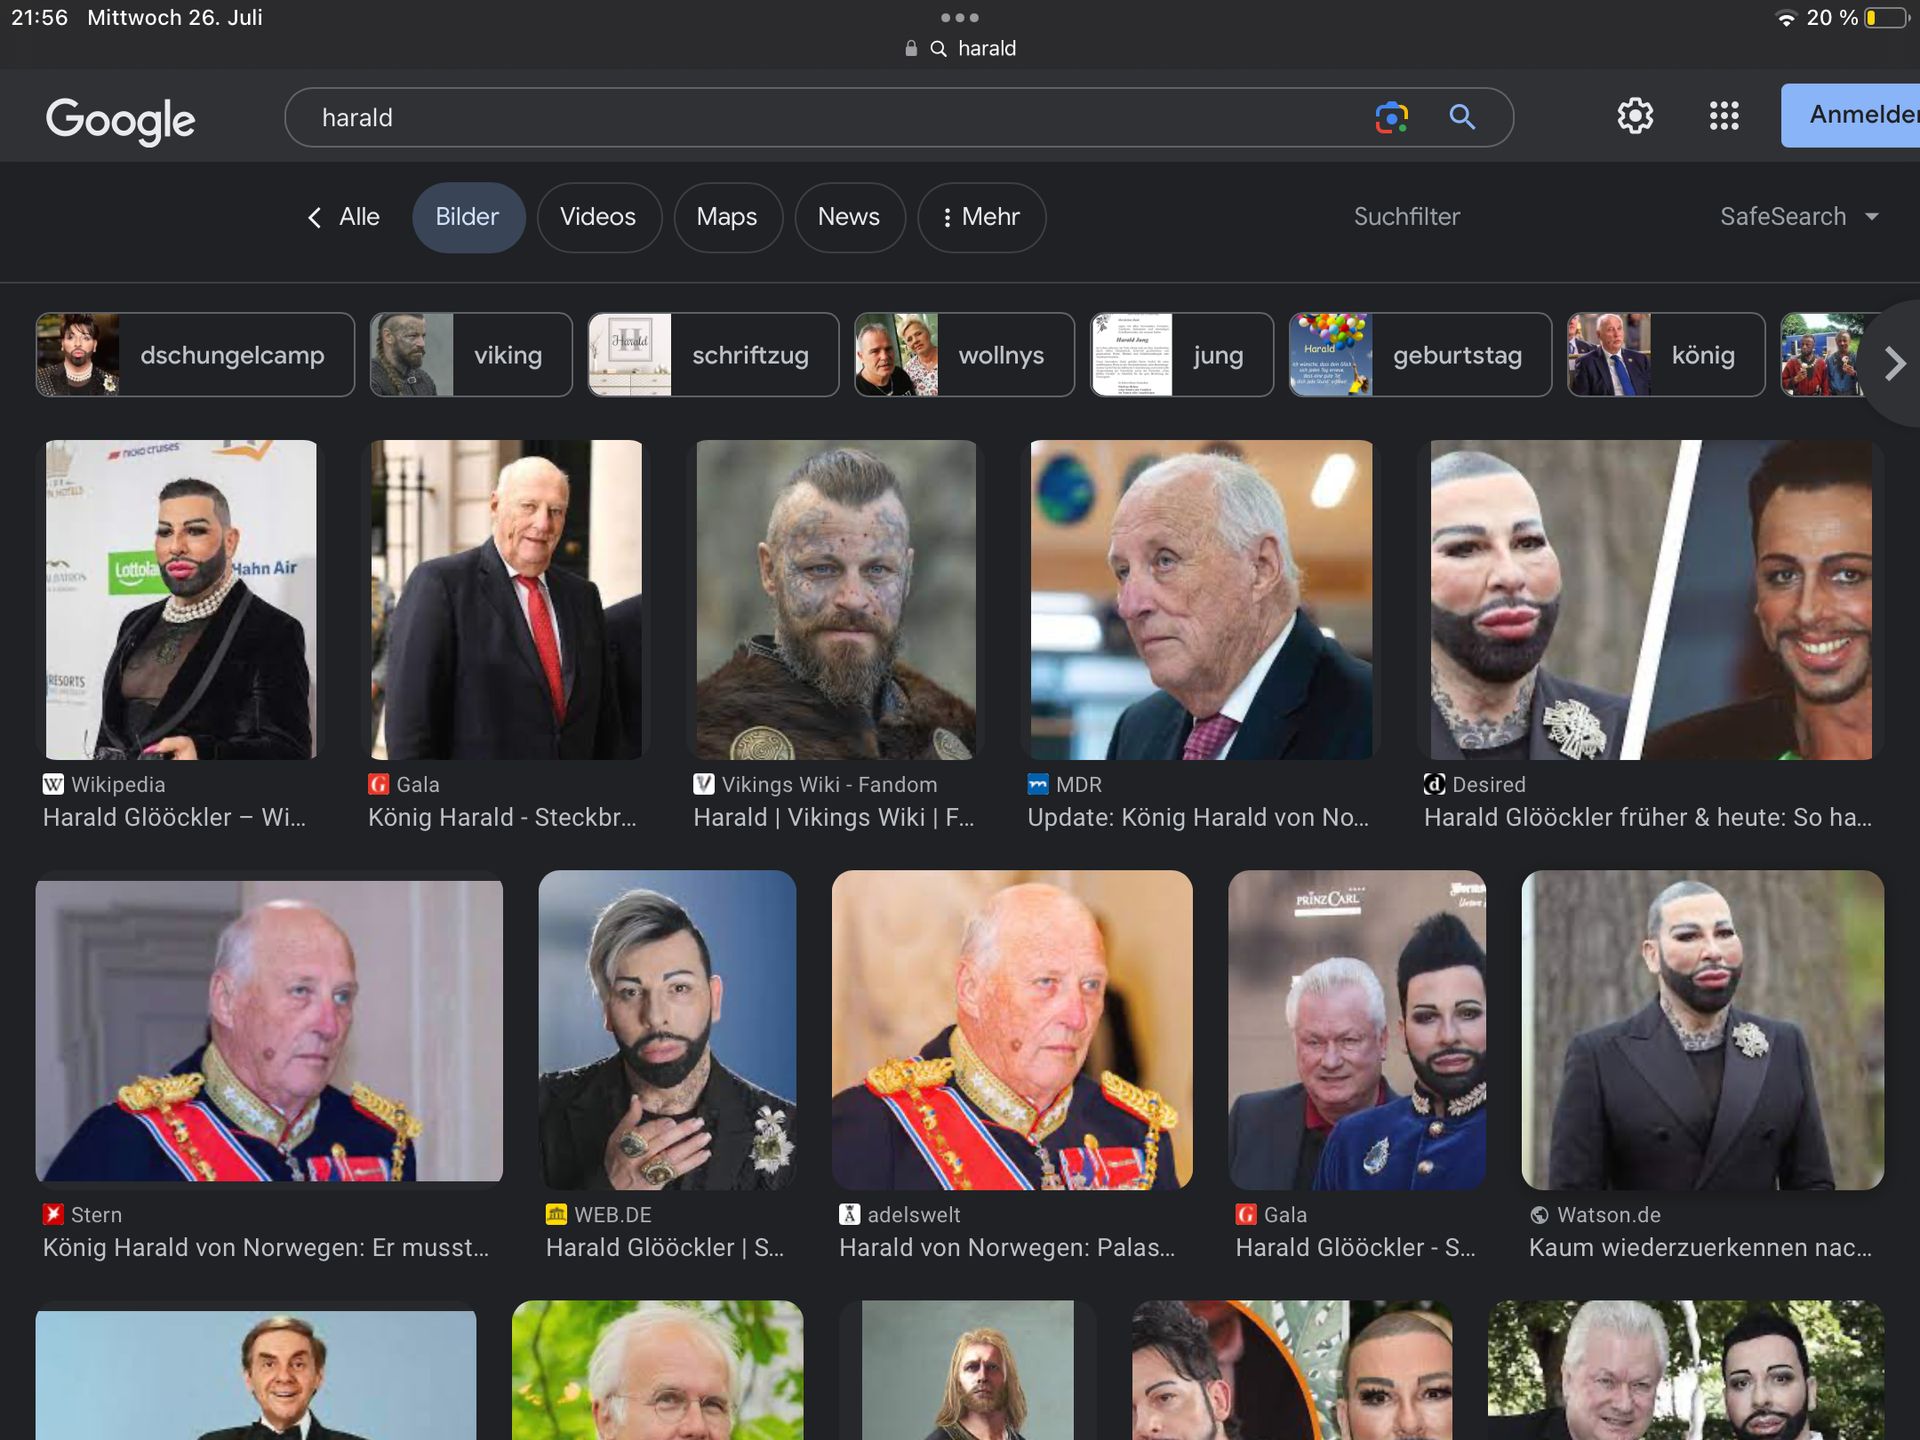Click the Google Lens camera icon

click(x=1391, y=117)
